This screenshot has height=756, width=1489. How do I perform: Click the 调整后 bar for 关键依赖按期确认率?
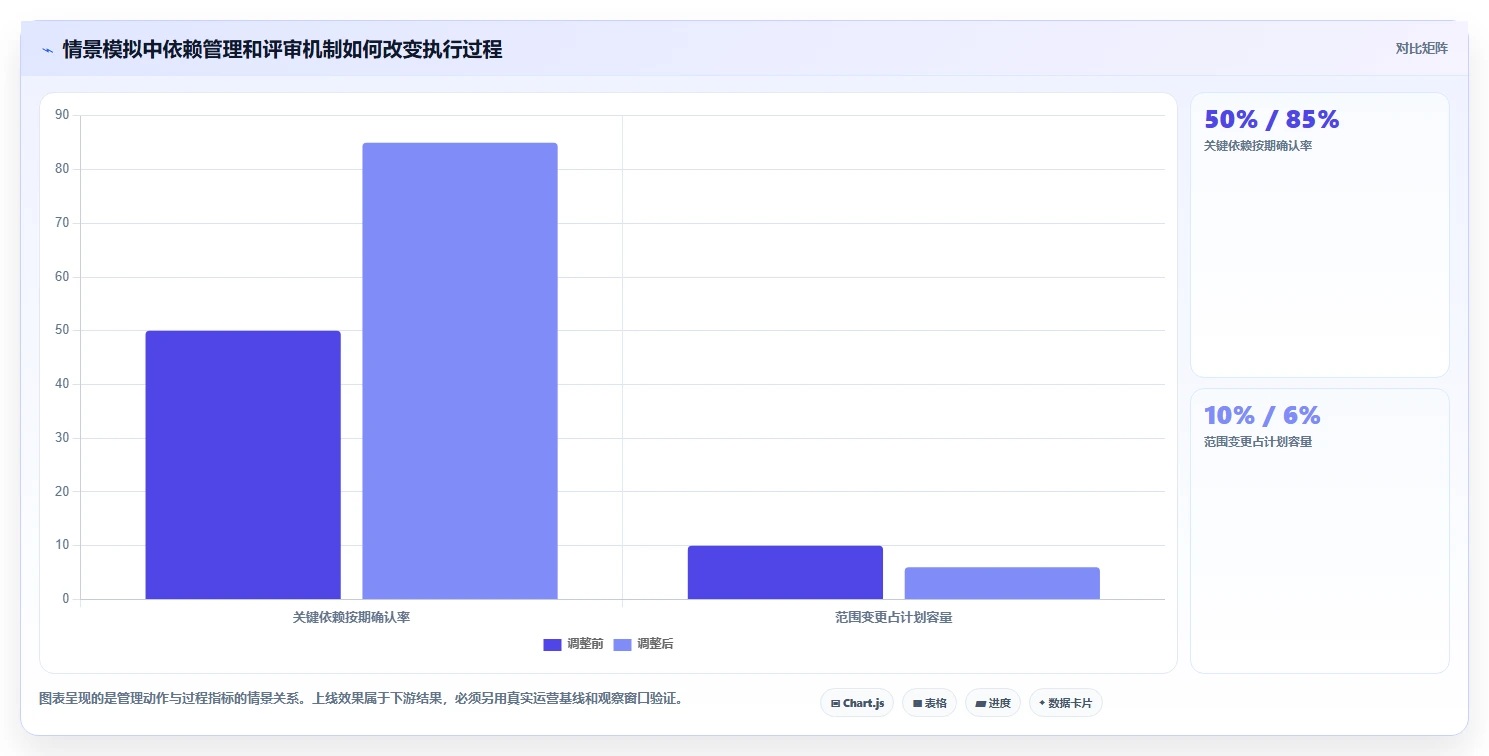[x=460, y=371]
